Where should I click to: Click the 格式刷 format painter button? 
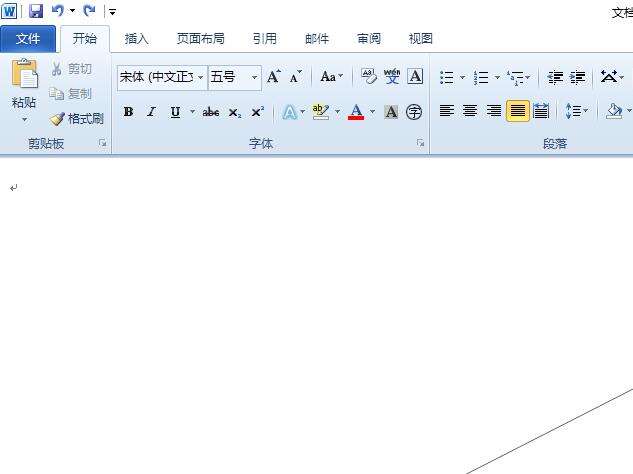pyautogui.click(x=77, y=119)
